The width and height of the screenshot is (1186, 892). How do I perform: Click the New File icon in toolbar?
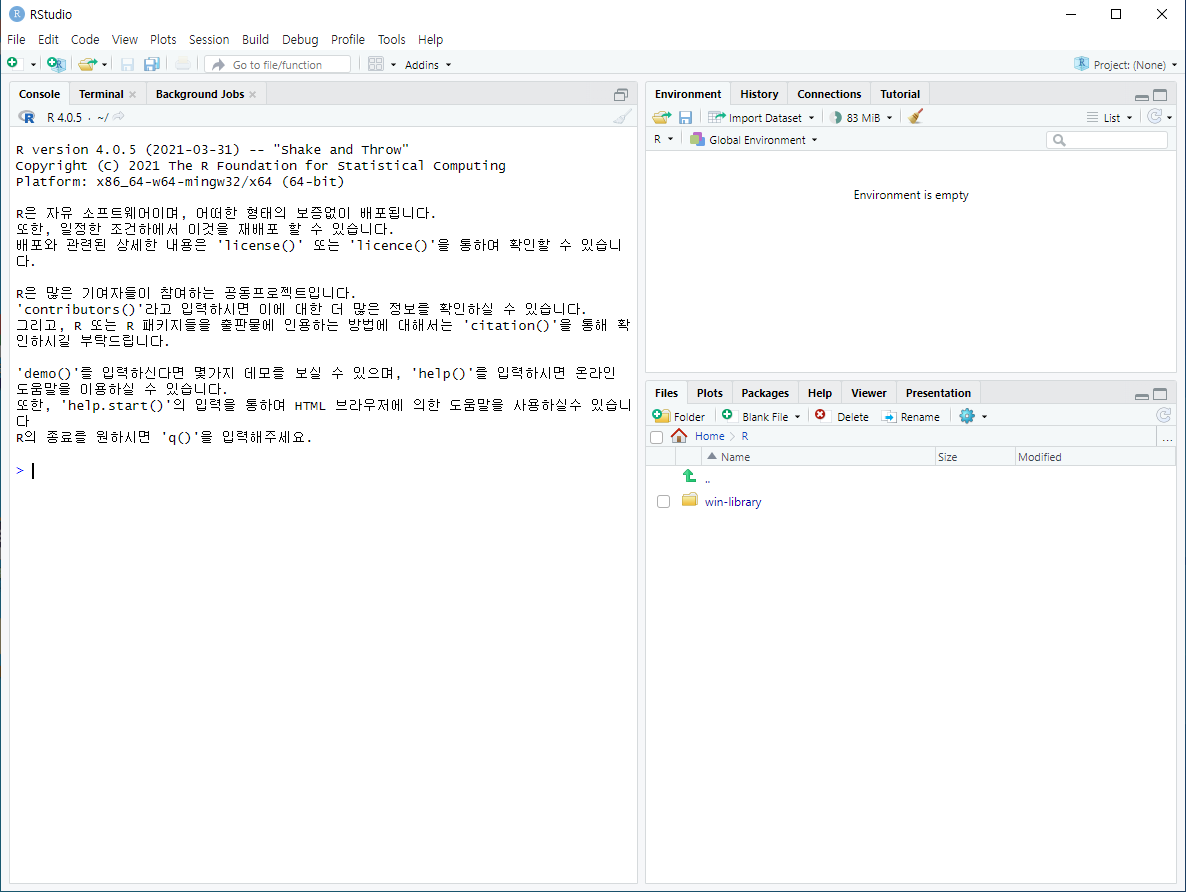[13, 64]
